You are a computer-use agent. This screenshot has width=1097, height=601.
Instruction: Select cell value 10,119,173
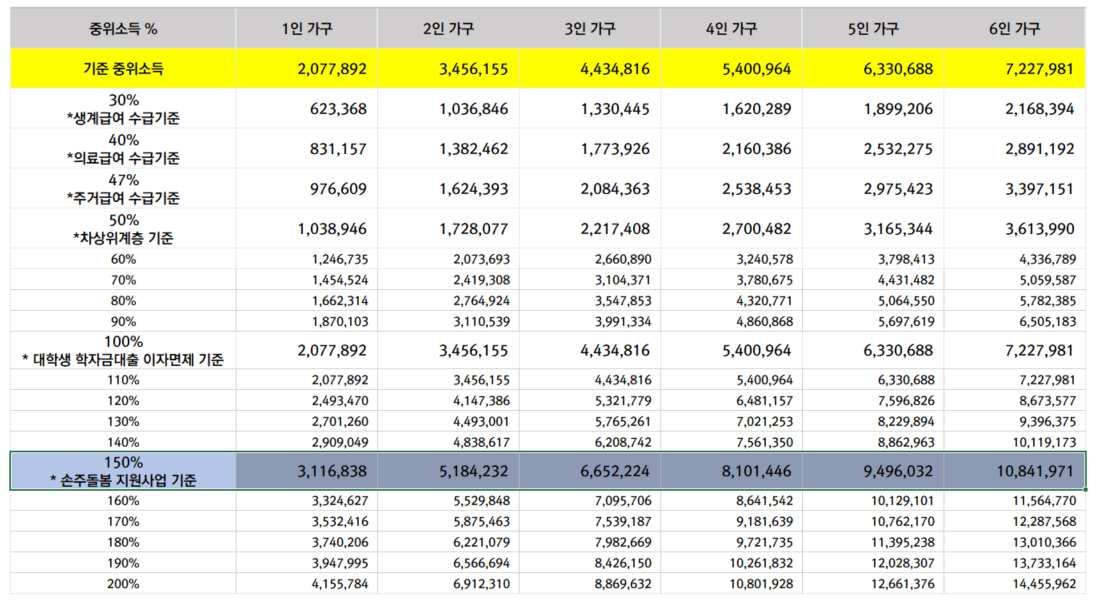(x=1045, y=443)
